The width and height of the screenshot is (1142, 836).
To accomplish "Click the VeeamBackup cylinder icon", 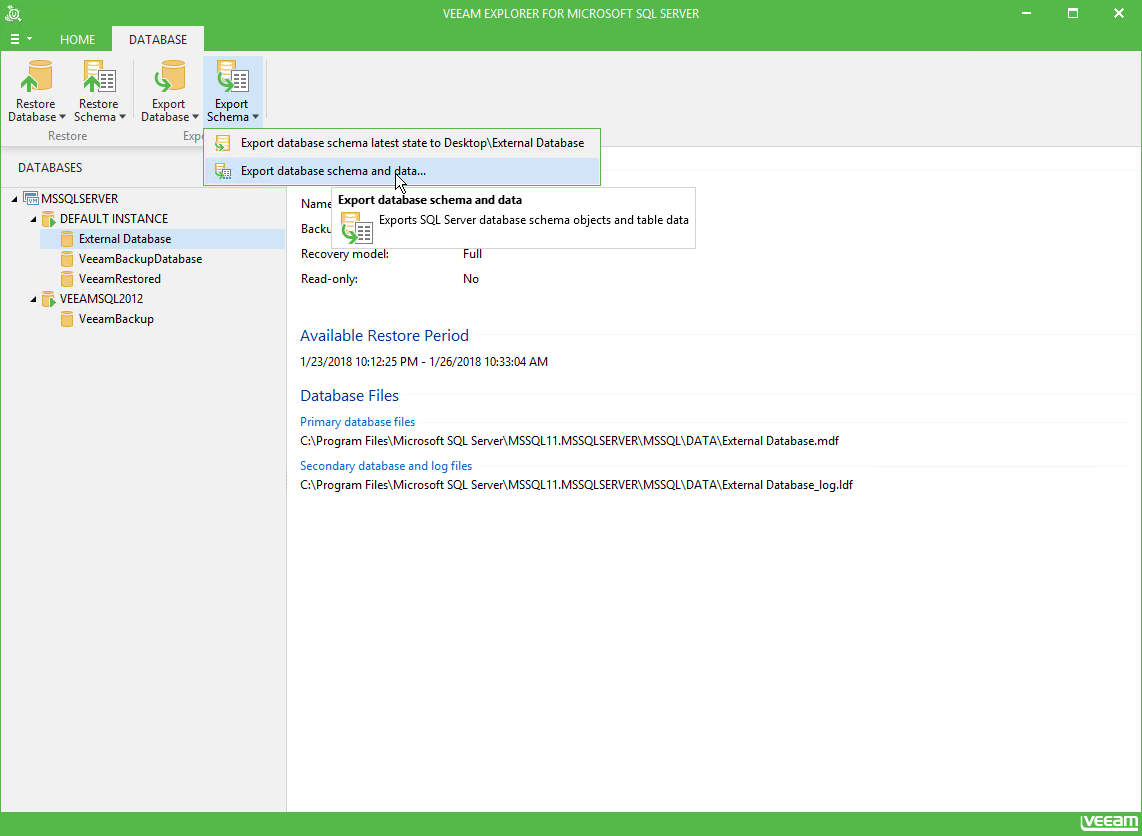I will coord(67,319).
